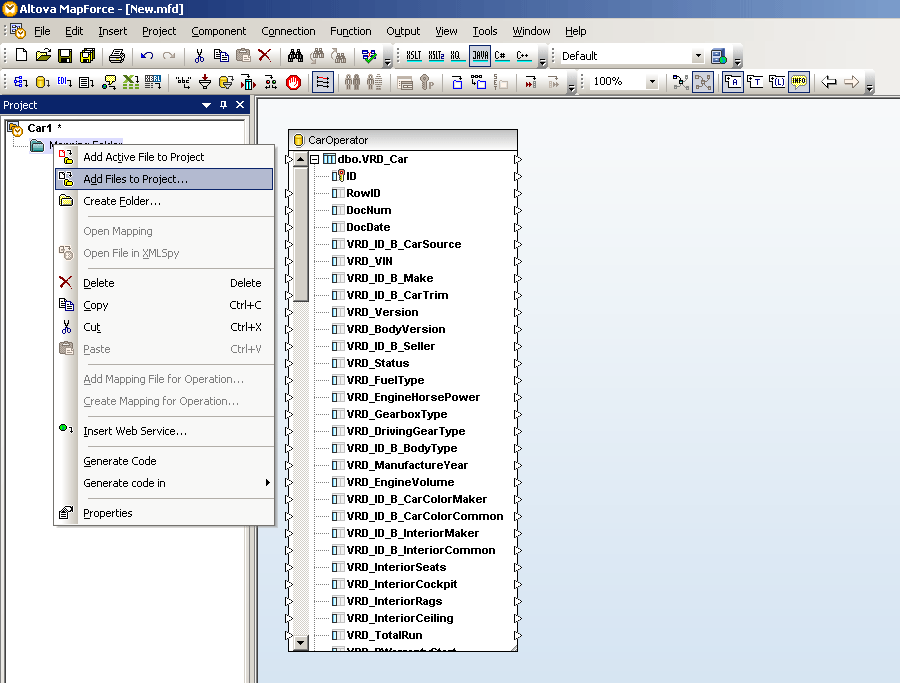The image size is (900, 683).
Task: Open the Function menu
Action: pyautogui.click(x=351, y=31)
